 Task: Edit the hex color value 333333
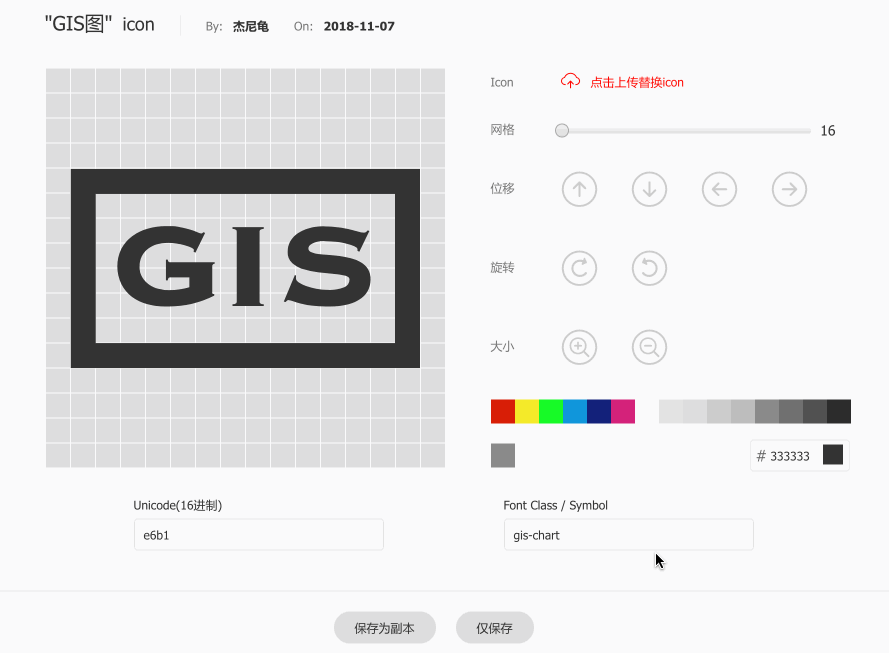(x=789, y=455)
